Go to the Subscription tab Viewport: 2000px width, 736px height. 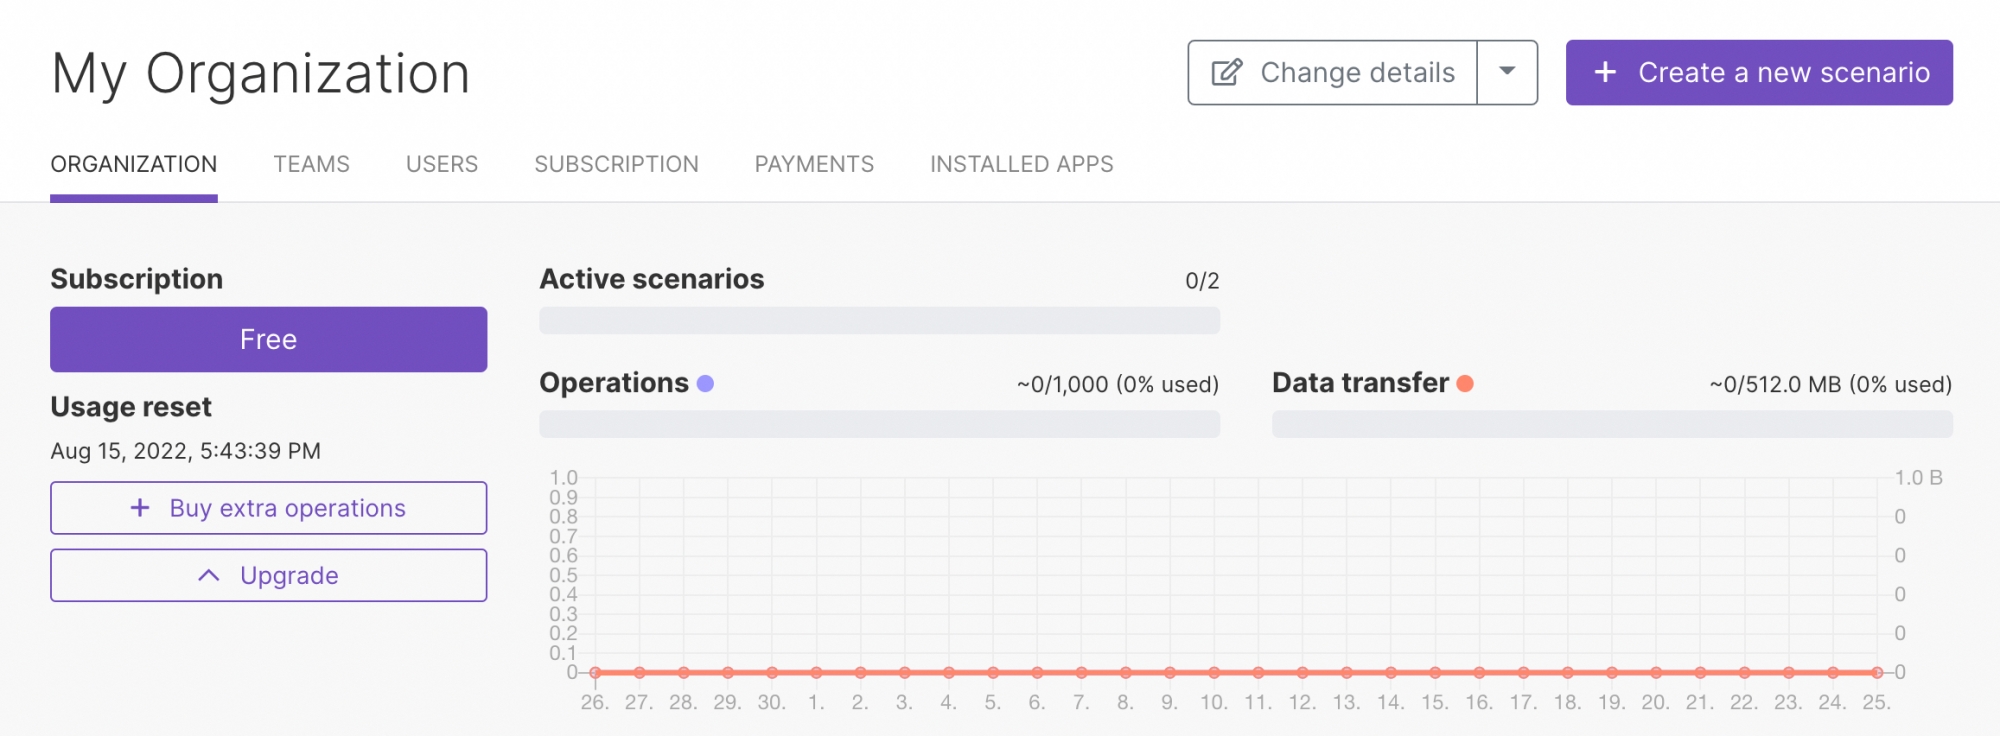[616, 164]
